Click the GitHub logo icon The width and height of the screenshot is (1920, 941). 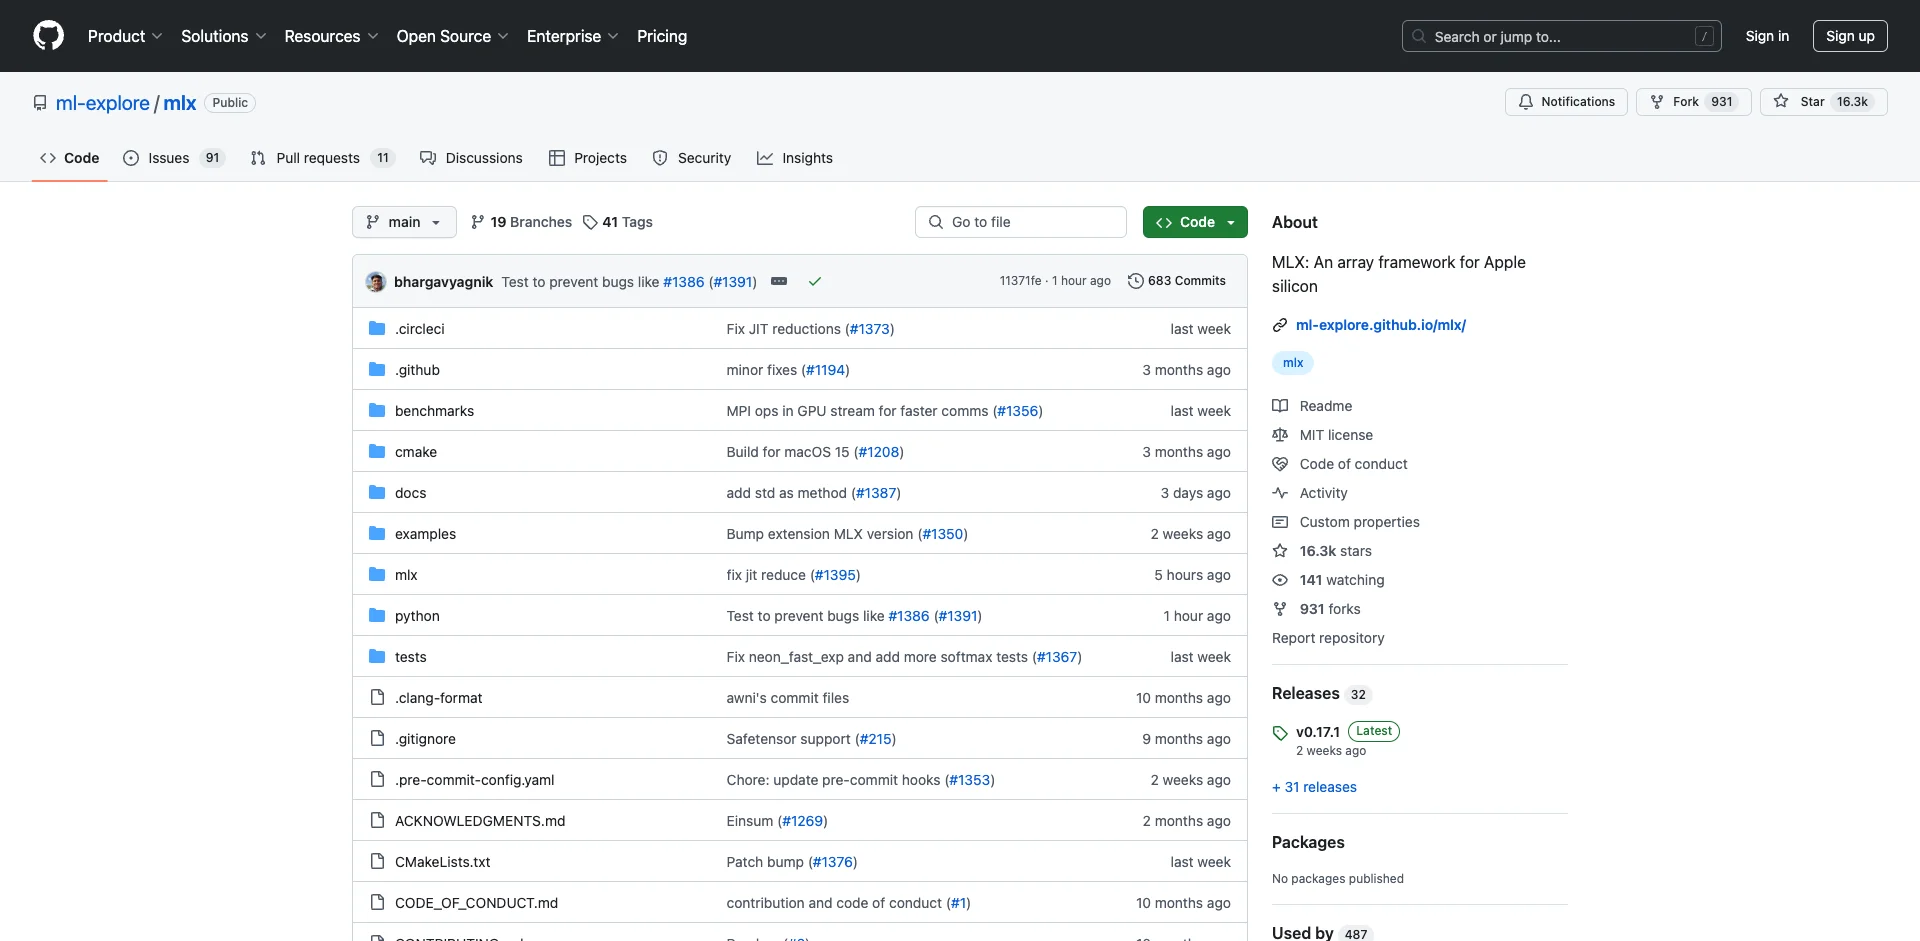[x=48, y=36]
